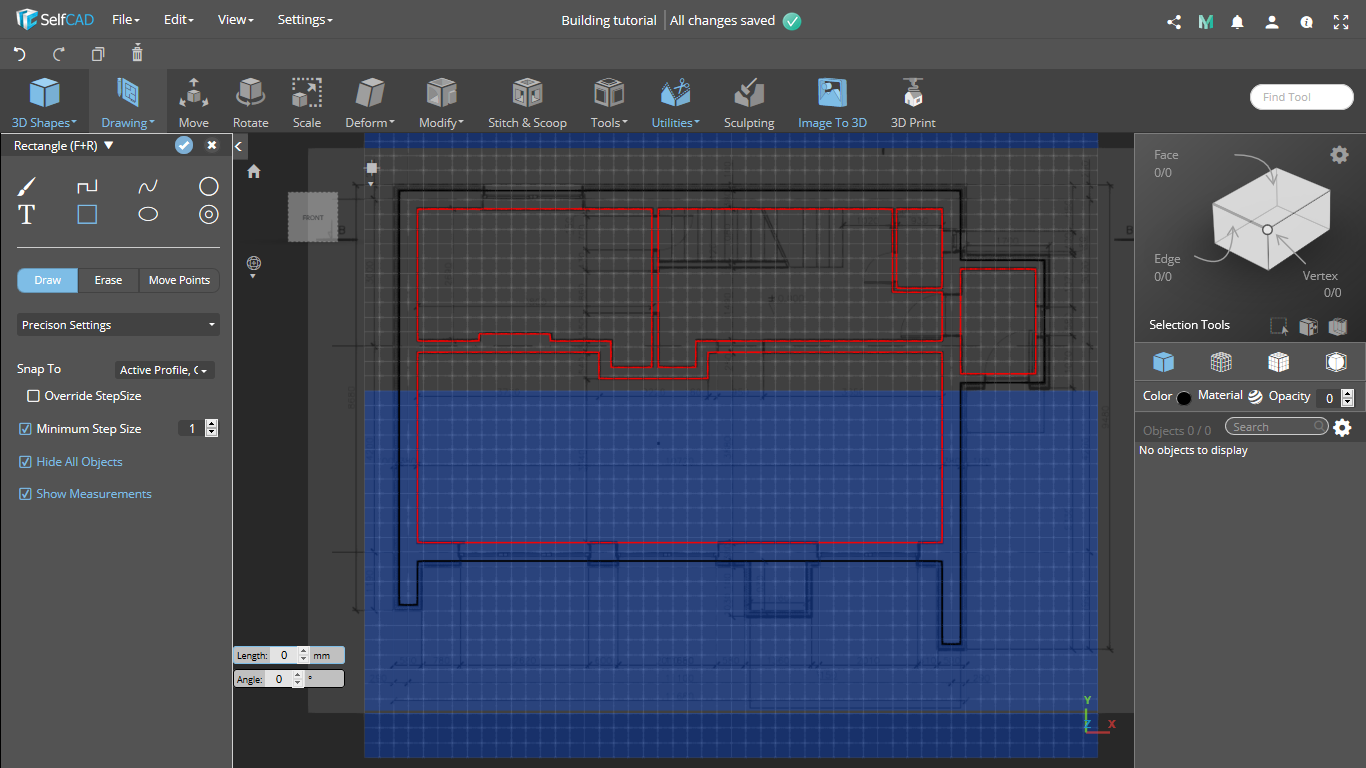
Task: Open the Sculpting tool
Action: pyautogui.click(x=749, y=103)
